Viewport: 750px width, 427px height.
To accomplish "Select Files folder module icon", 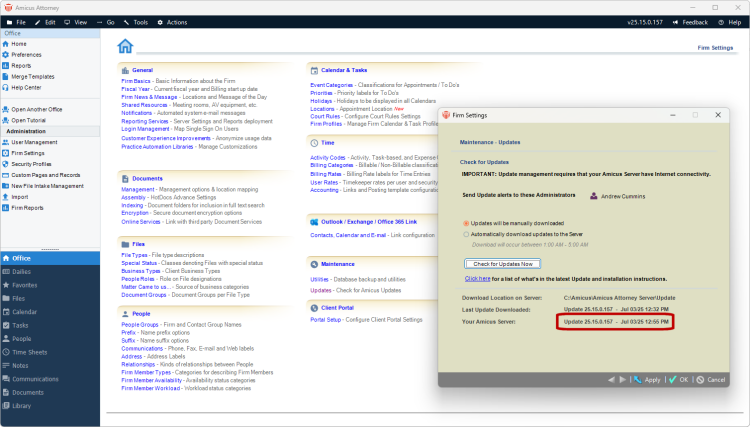I will pos(6,298).
